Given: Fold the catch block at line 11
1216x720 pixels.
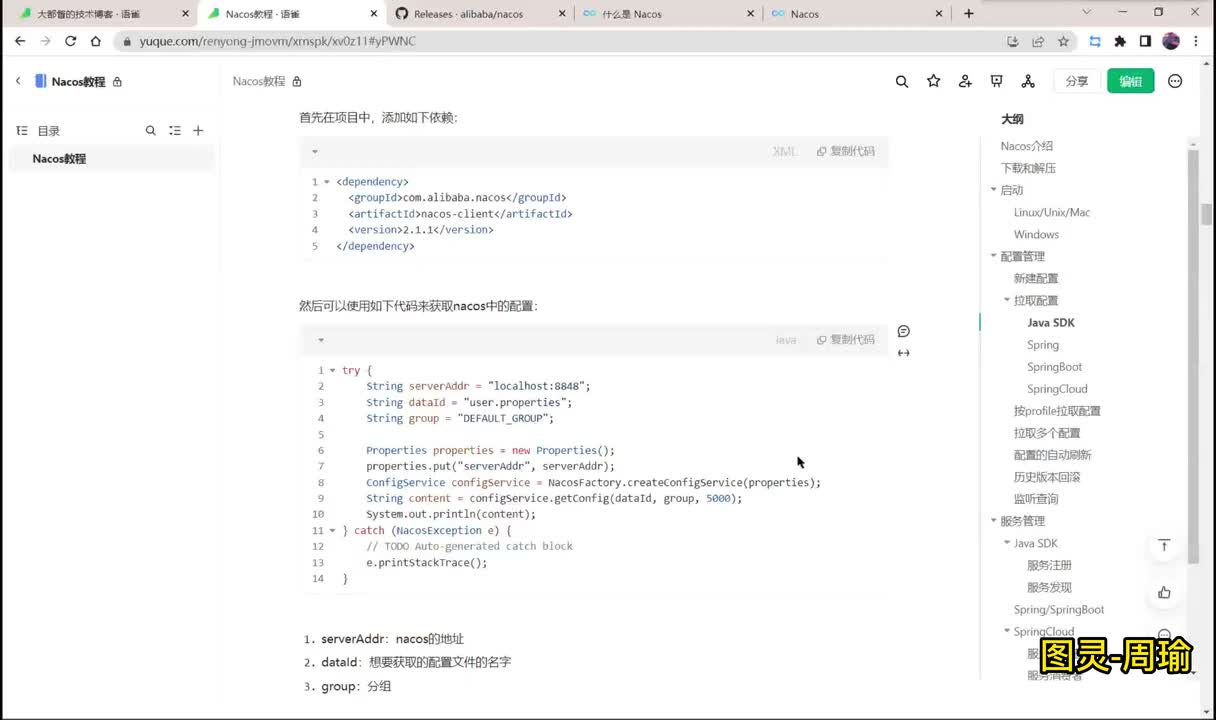Looking at the screenshot, I should click(332, 530).
